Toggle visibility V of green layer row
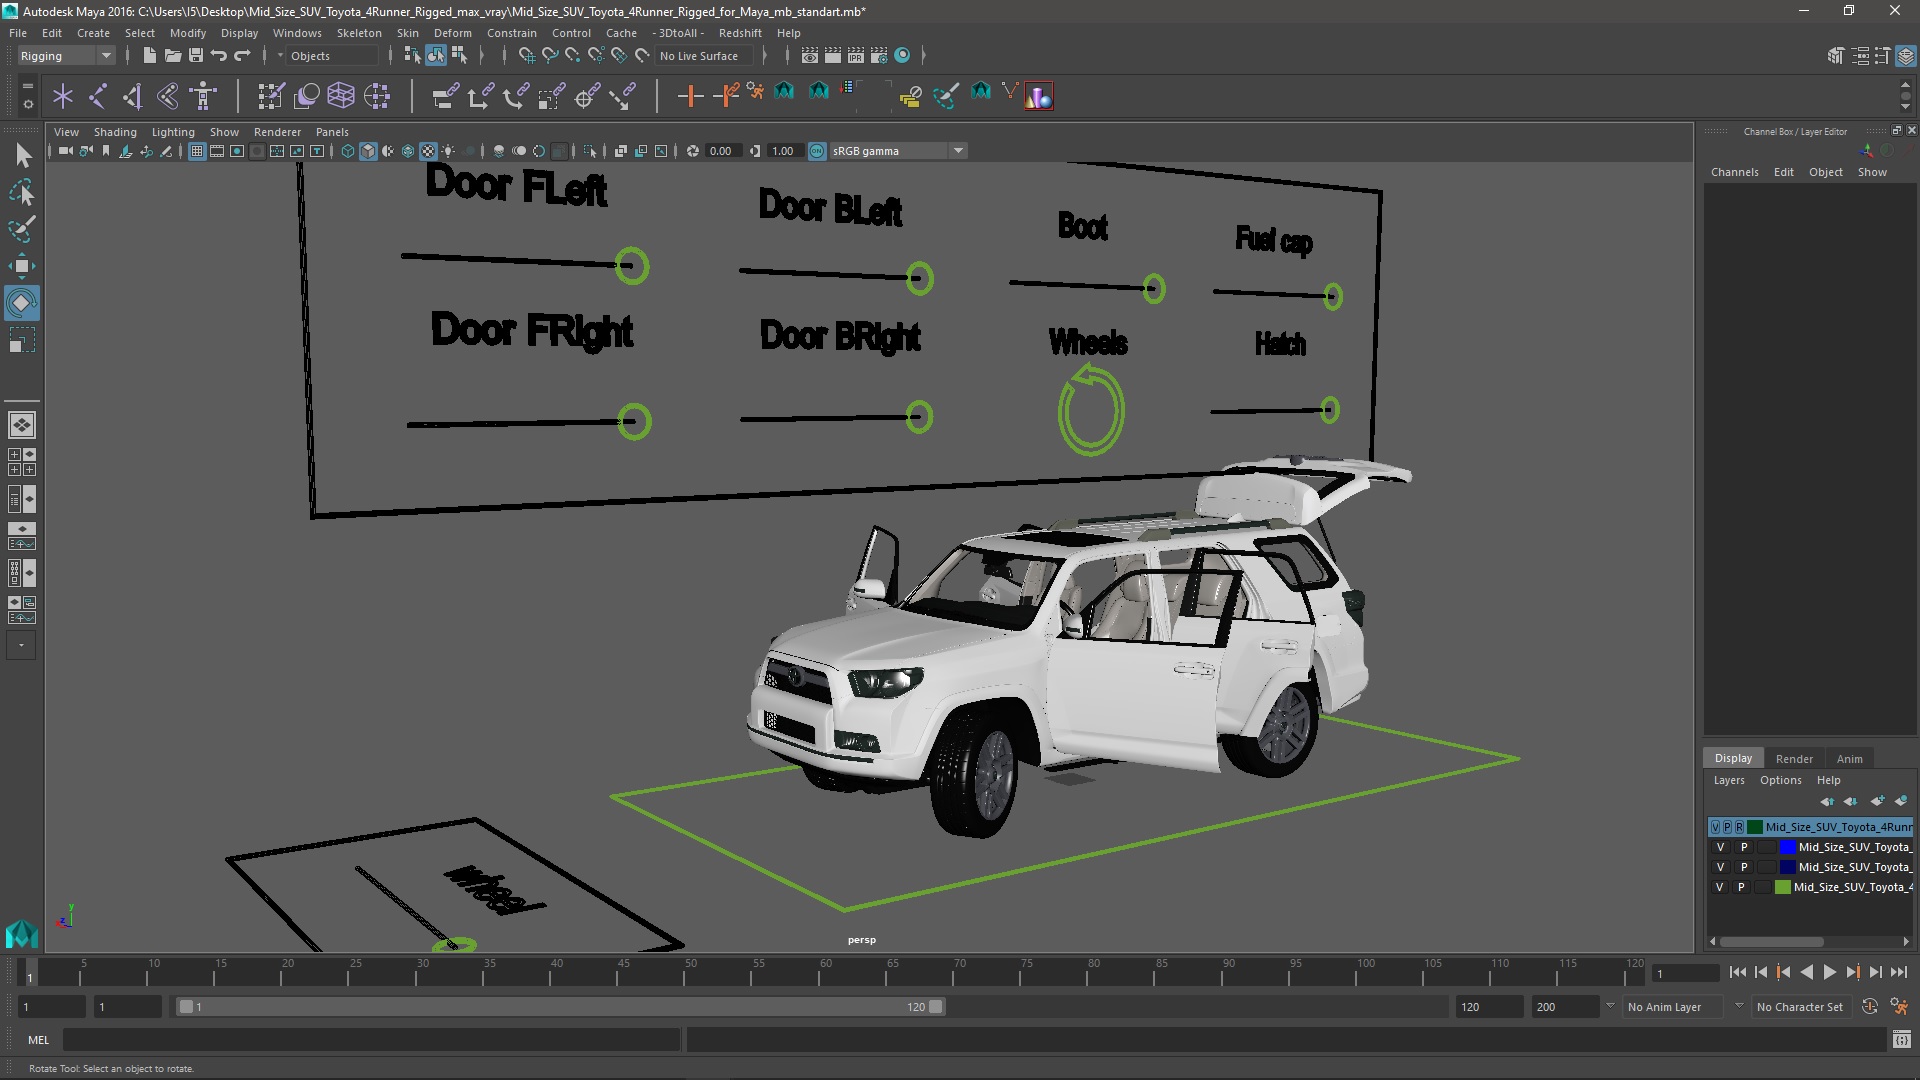Screen dimensions: 1920x1080 (1719, 887)
